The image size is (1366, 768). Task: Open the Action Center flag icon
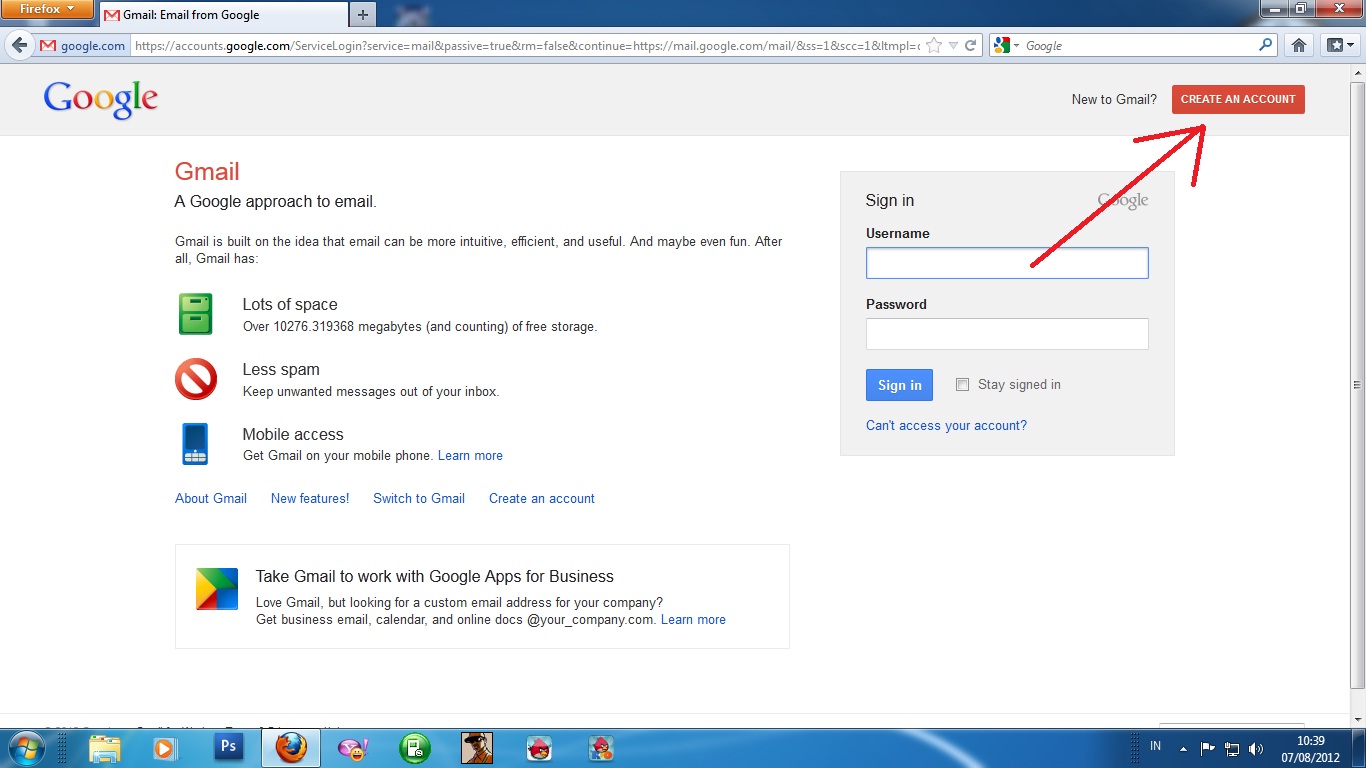[x=1208, y=748]
